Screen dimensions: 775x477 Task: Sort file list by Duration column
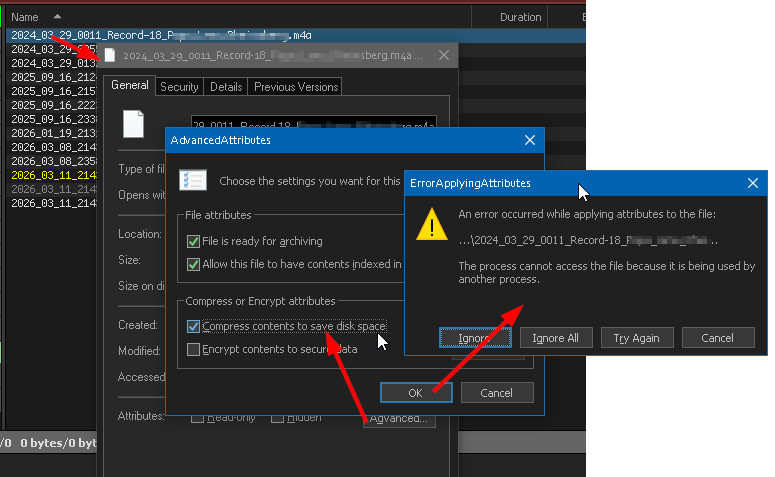point(520,17)
